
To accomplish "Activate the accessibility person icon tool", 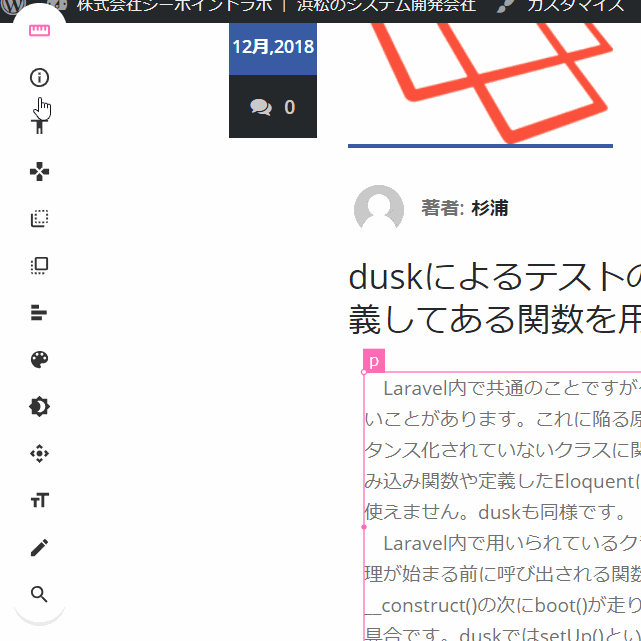I will [39, 125].
